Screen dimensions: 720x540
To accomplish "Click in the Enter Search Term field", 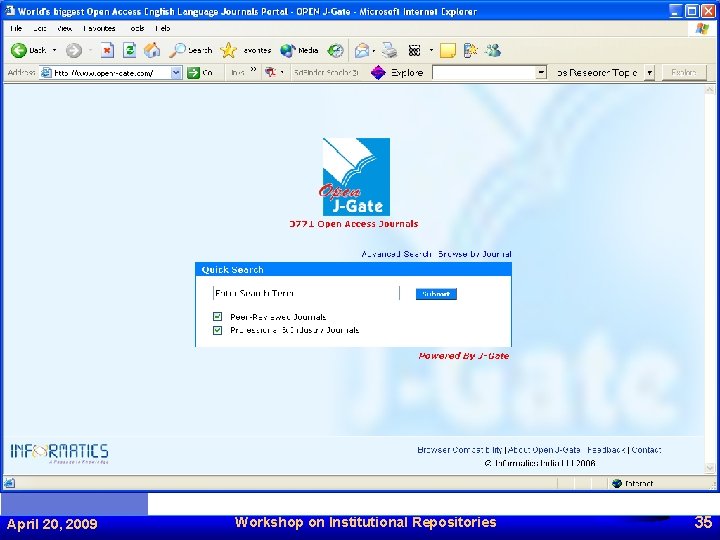I will [306, 293].
